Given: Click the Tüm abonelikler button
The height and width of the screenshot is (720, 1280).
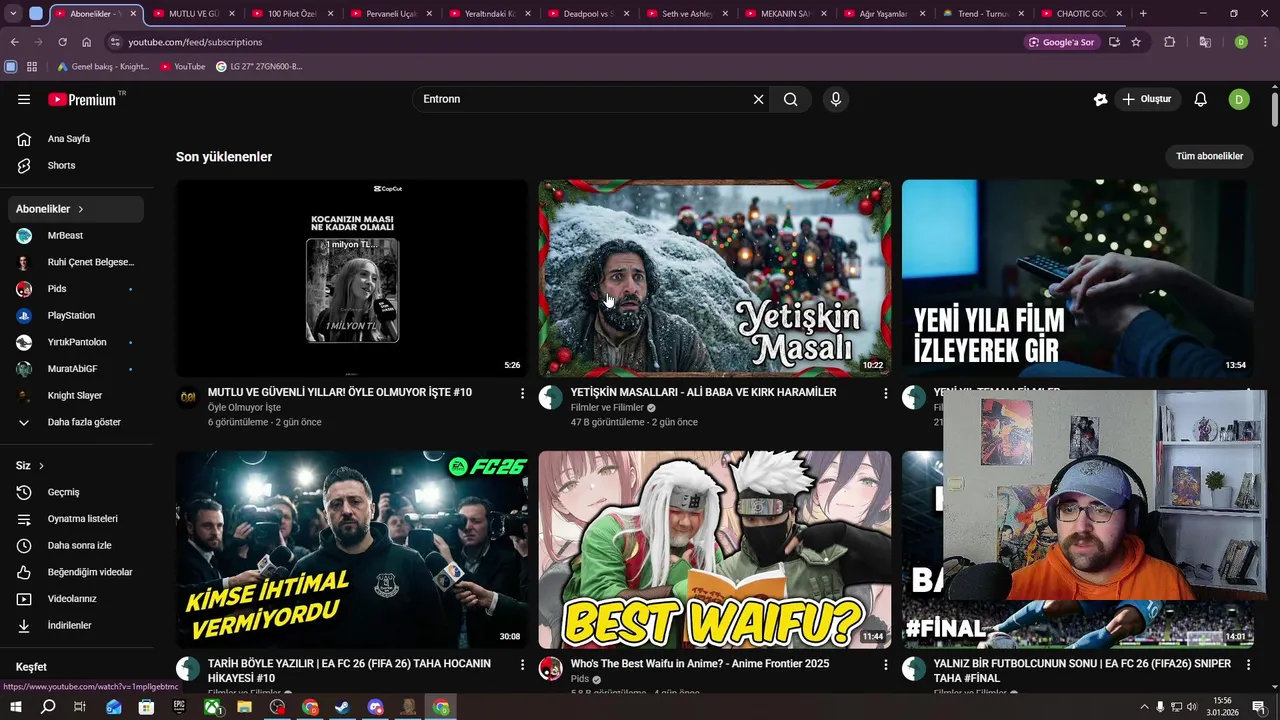Looking at the screenshot, I should 1209,156.
